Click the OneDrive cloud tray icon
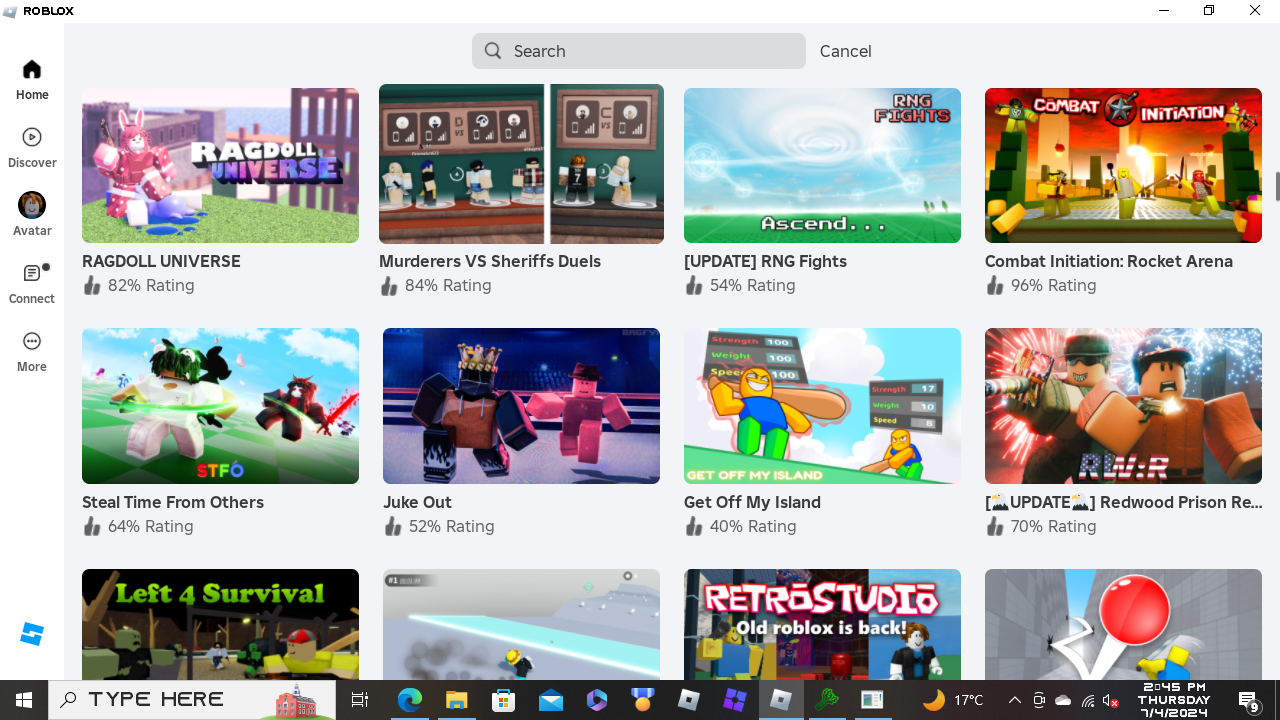This screenshot has height=720, width=1280. [1063, 700]
